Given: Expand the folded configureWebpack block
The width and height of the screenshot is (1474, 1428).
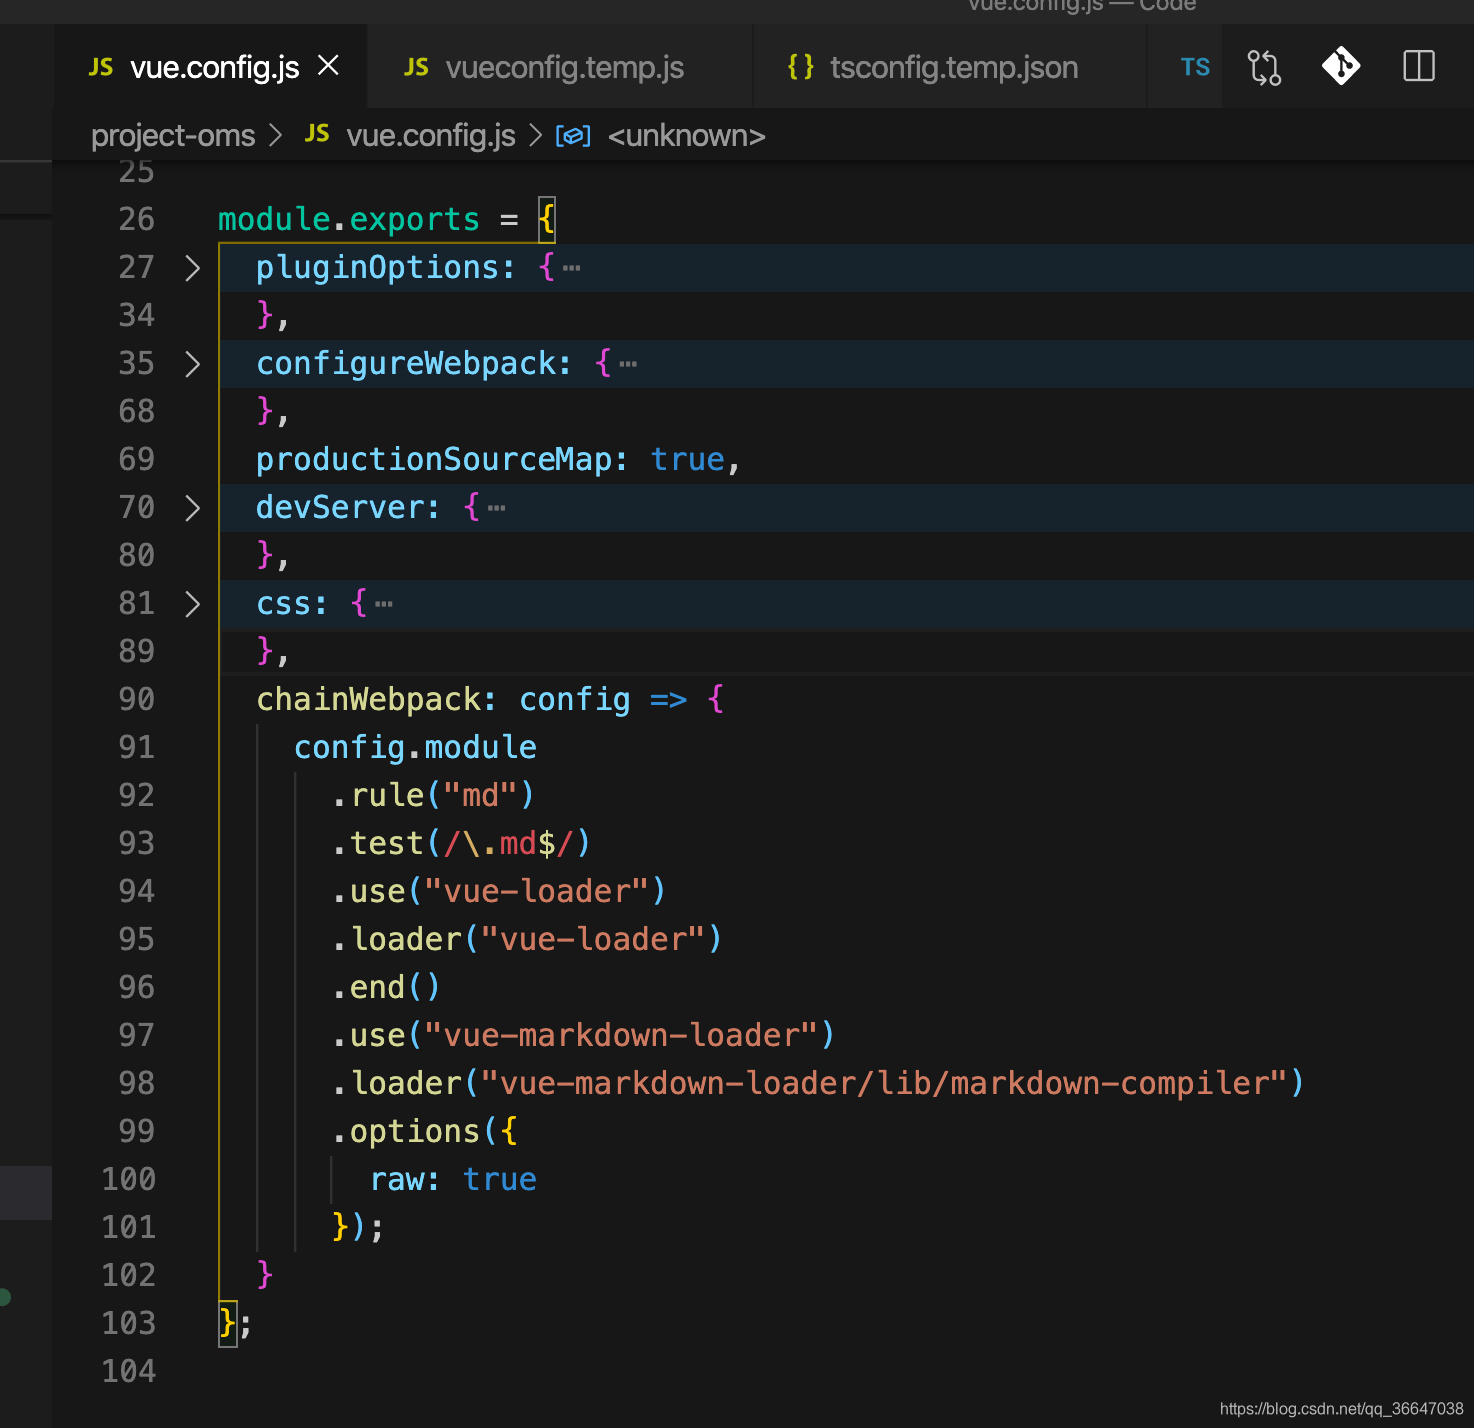Looking at the screenshot, I should [x=193, y=364].
